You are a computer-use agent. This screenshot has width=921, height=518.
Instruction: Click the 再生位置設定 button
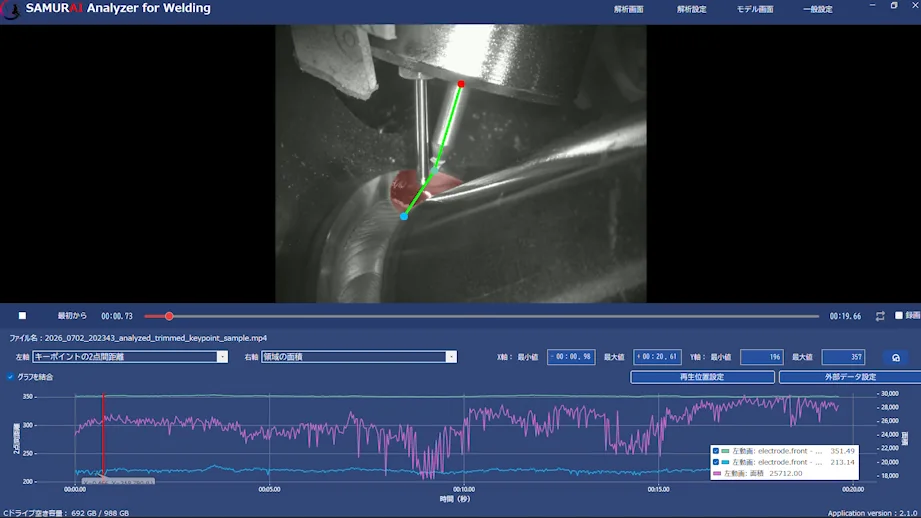(702, 377)
